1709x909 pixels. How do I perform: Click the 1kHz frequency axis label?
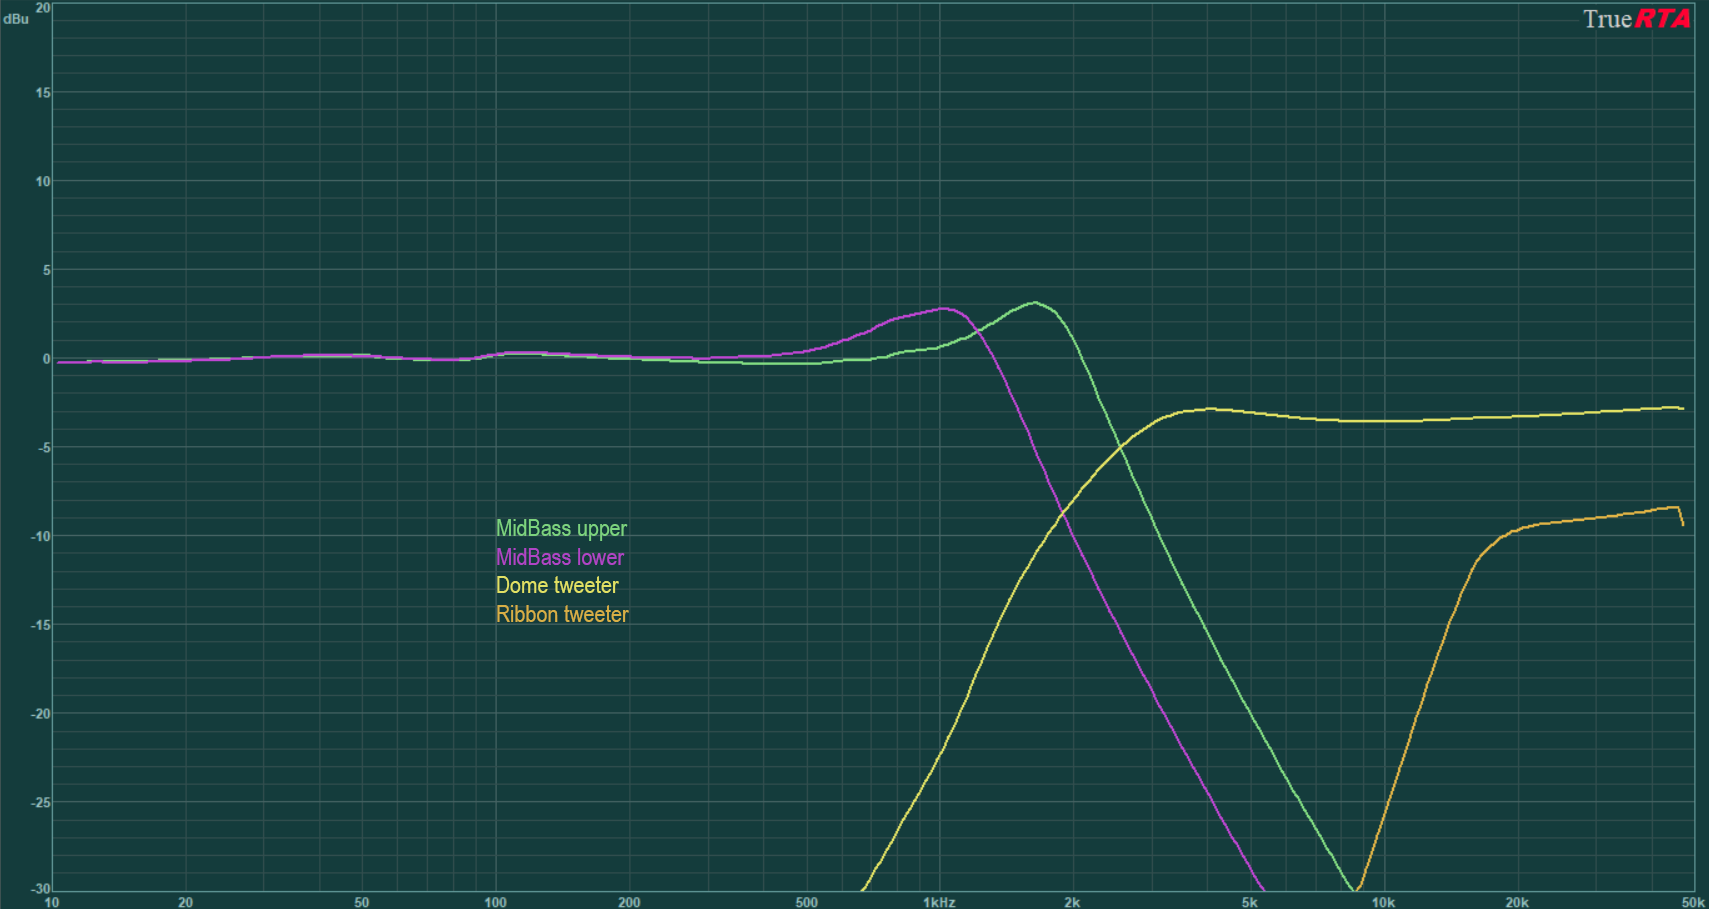(x=938, y=902)
